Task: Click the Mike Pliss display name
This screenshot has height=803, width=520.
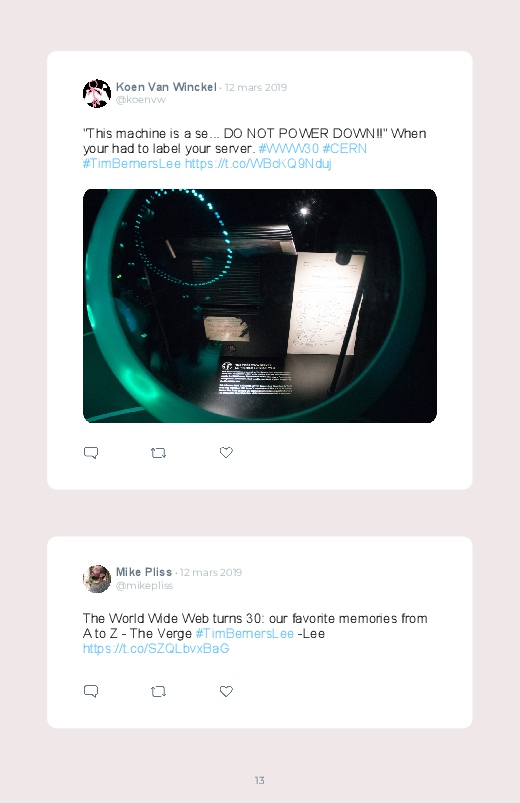Action: click(x=143, y=572)
